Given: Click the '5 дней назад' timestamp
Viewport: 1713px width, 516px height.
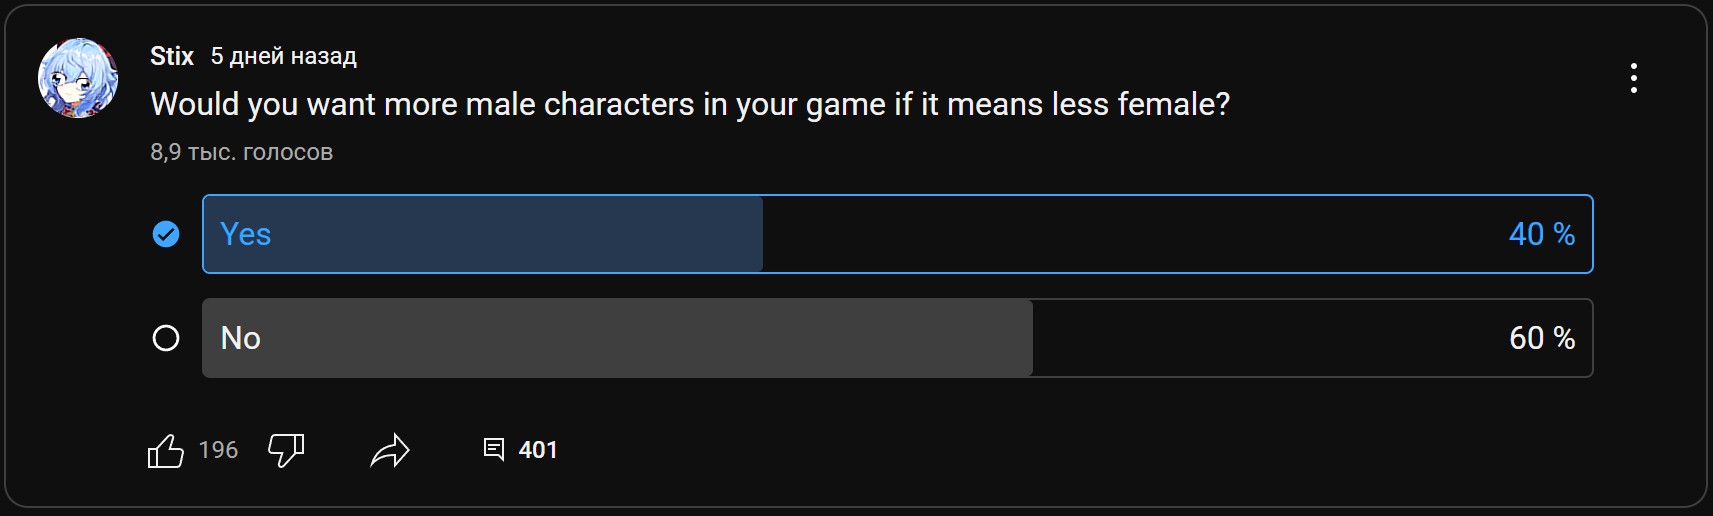Looking at the screenshot, I should click(283, 56).
